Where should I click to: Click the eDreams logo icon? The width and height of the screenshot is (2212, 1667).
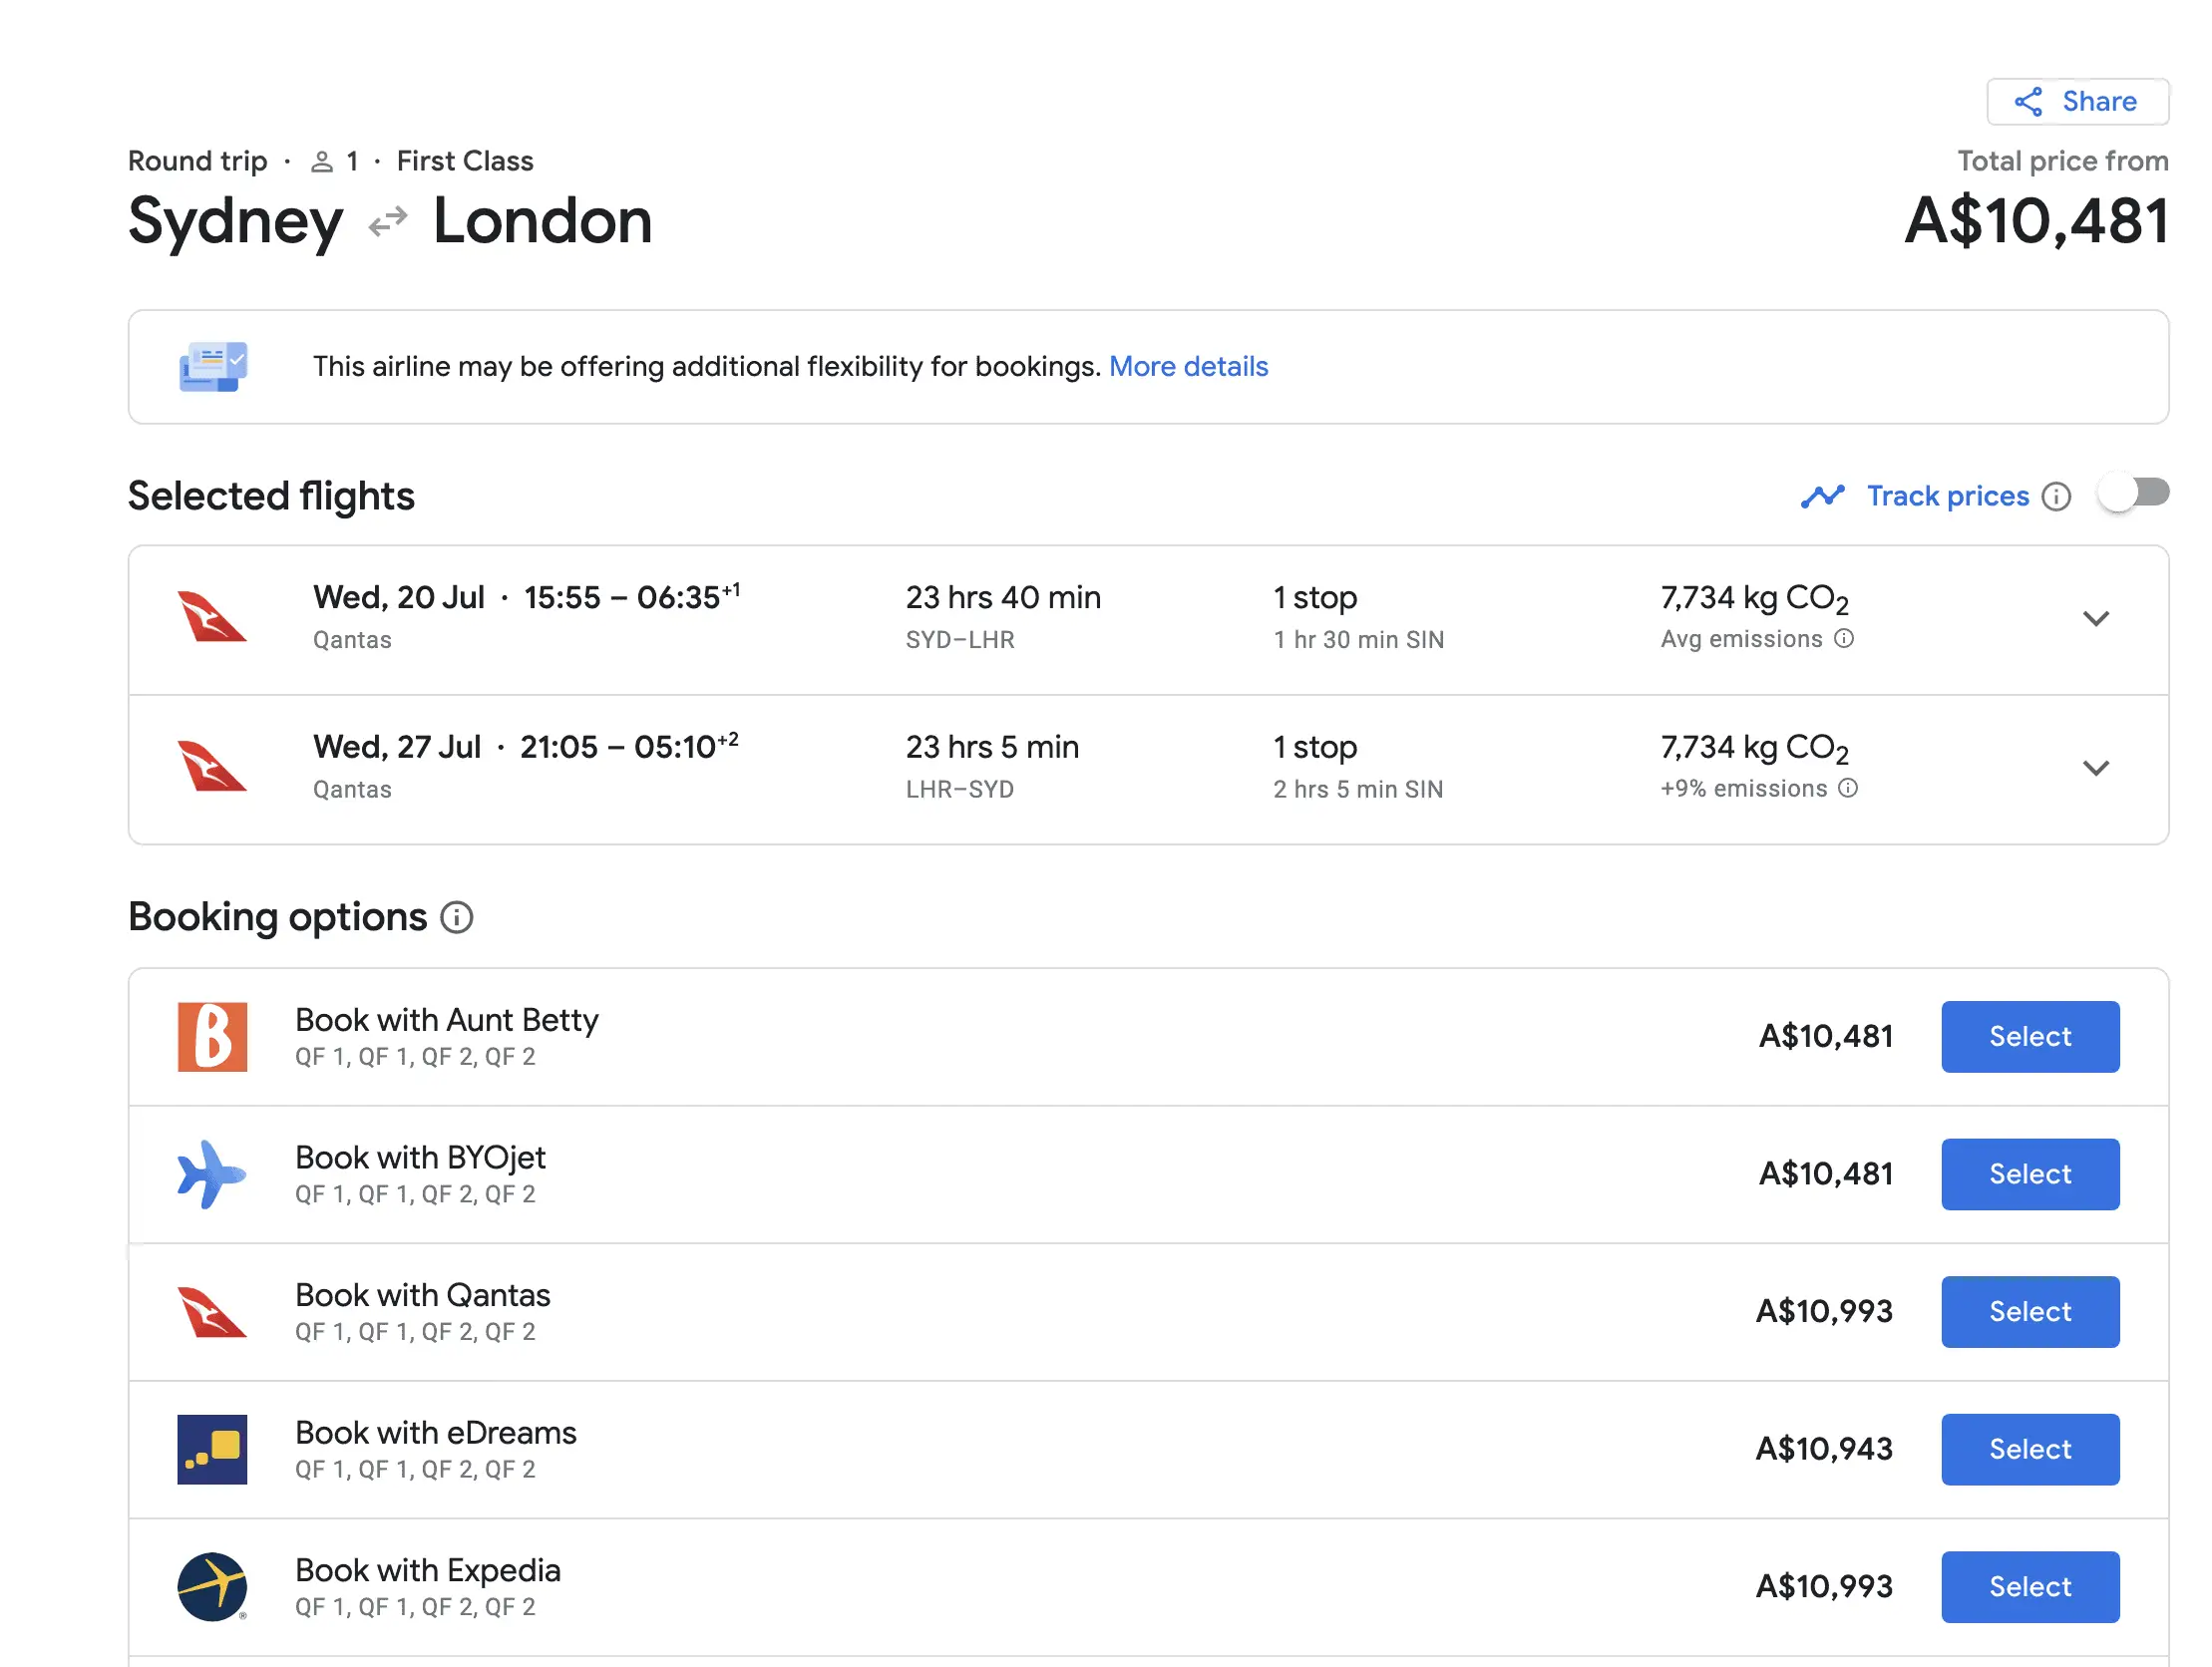tap(212, 1449)
